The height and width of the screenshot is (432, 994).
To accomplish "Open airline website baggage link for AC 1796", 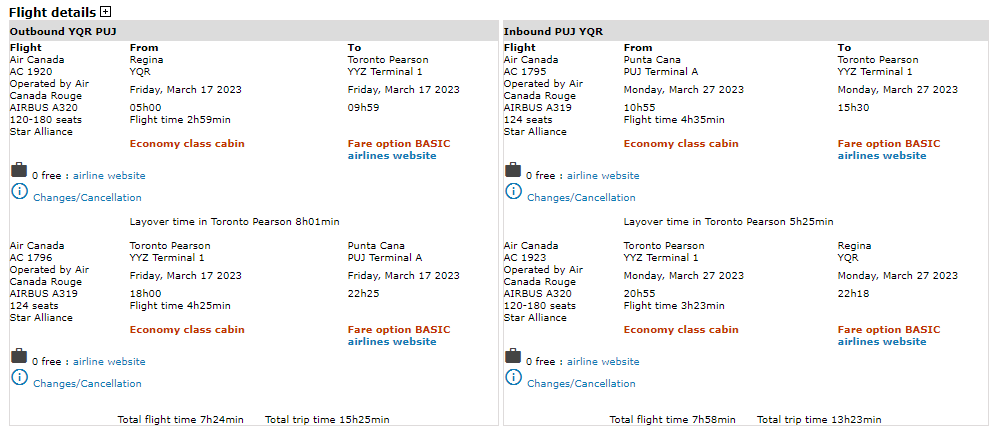I will [109, 362].
